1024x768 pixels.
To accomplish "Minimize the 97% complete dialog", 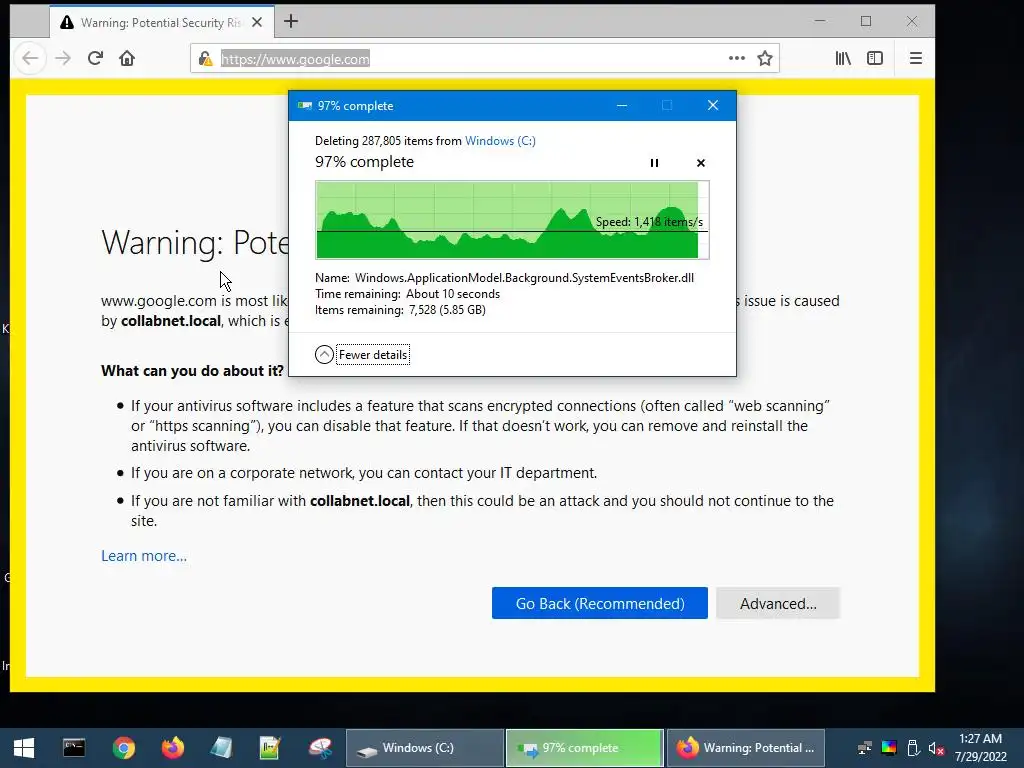I will [x=622, y=105].
